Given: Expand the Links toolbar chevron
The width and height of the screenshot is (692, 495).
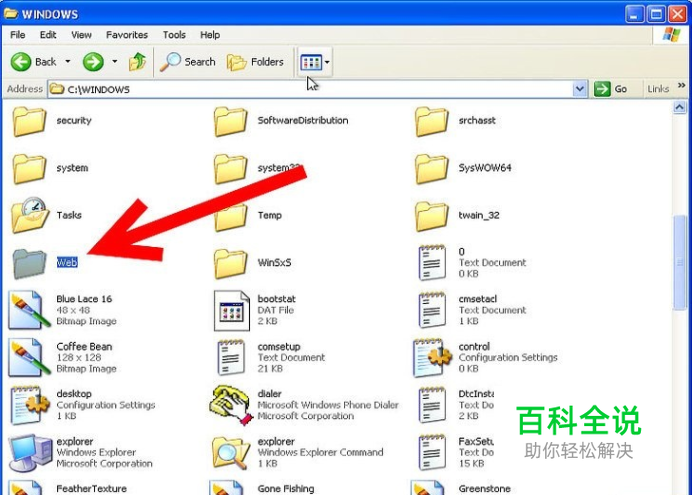Looking at the screenshot, I should pyautogui.click(x=681, y=85).
